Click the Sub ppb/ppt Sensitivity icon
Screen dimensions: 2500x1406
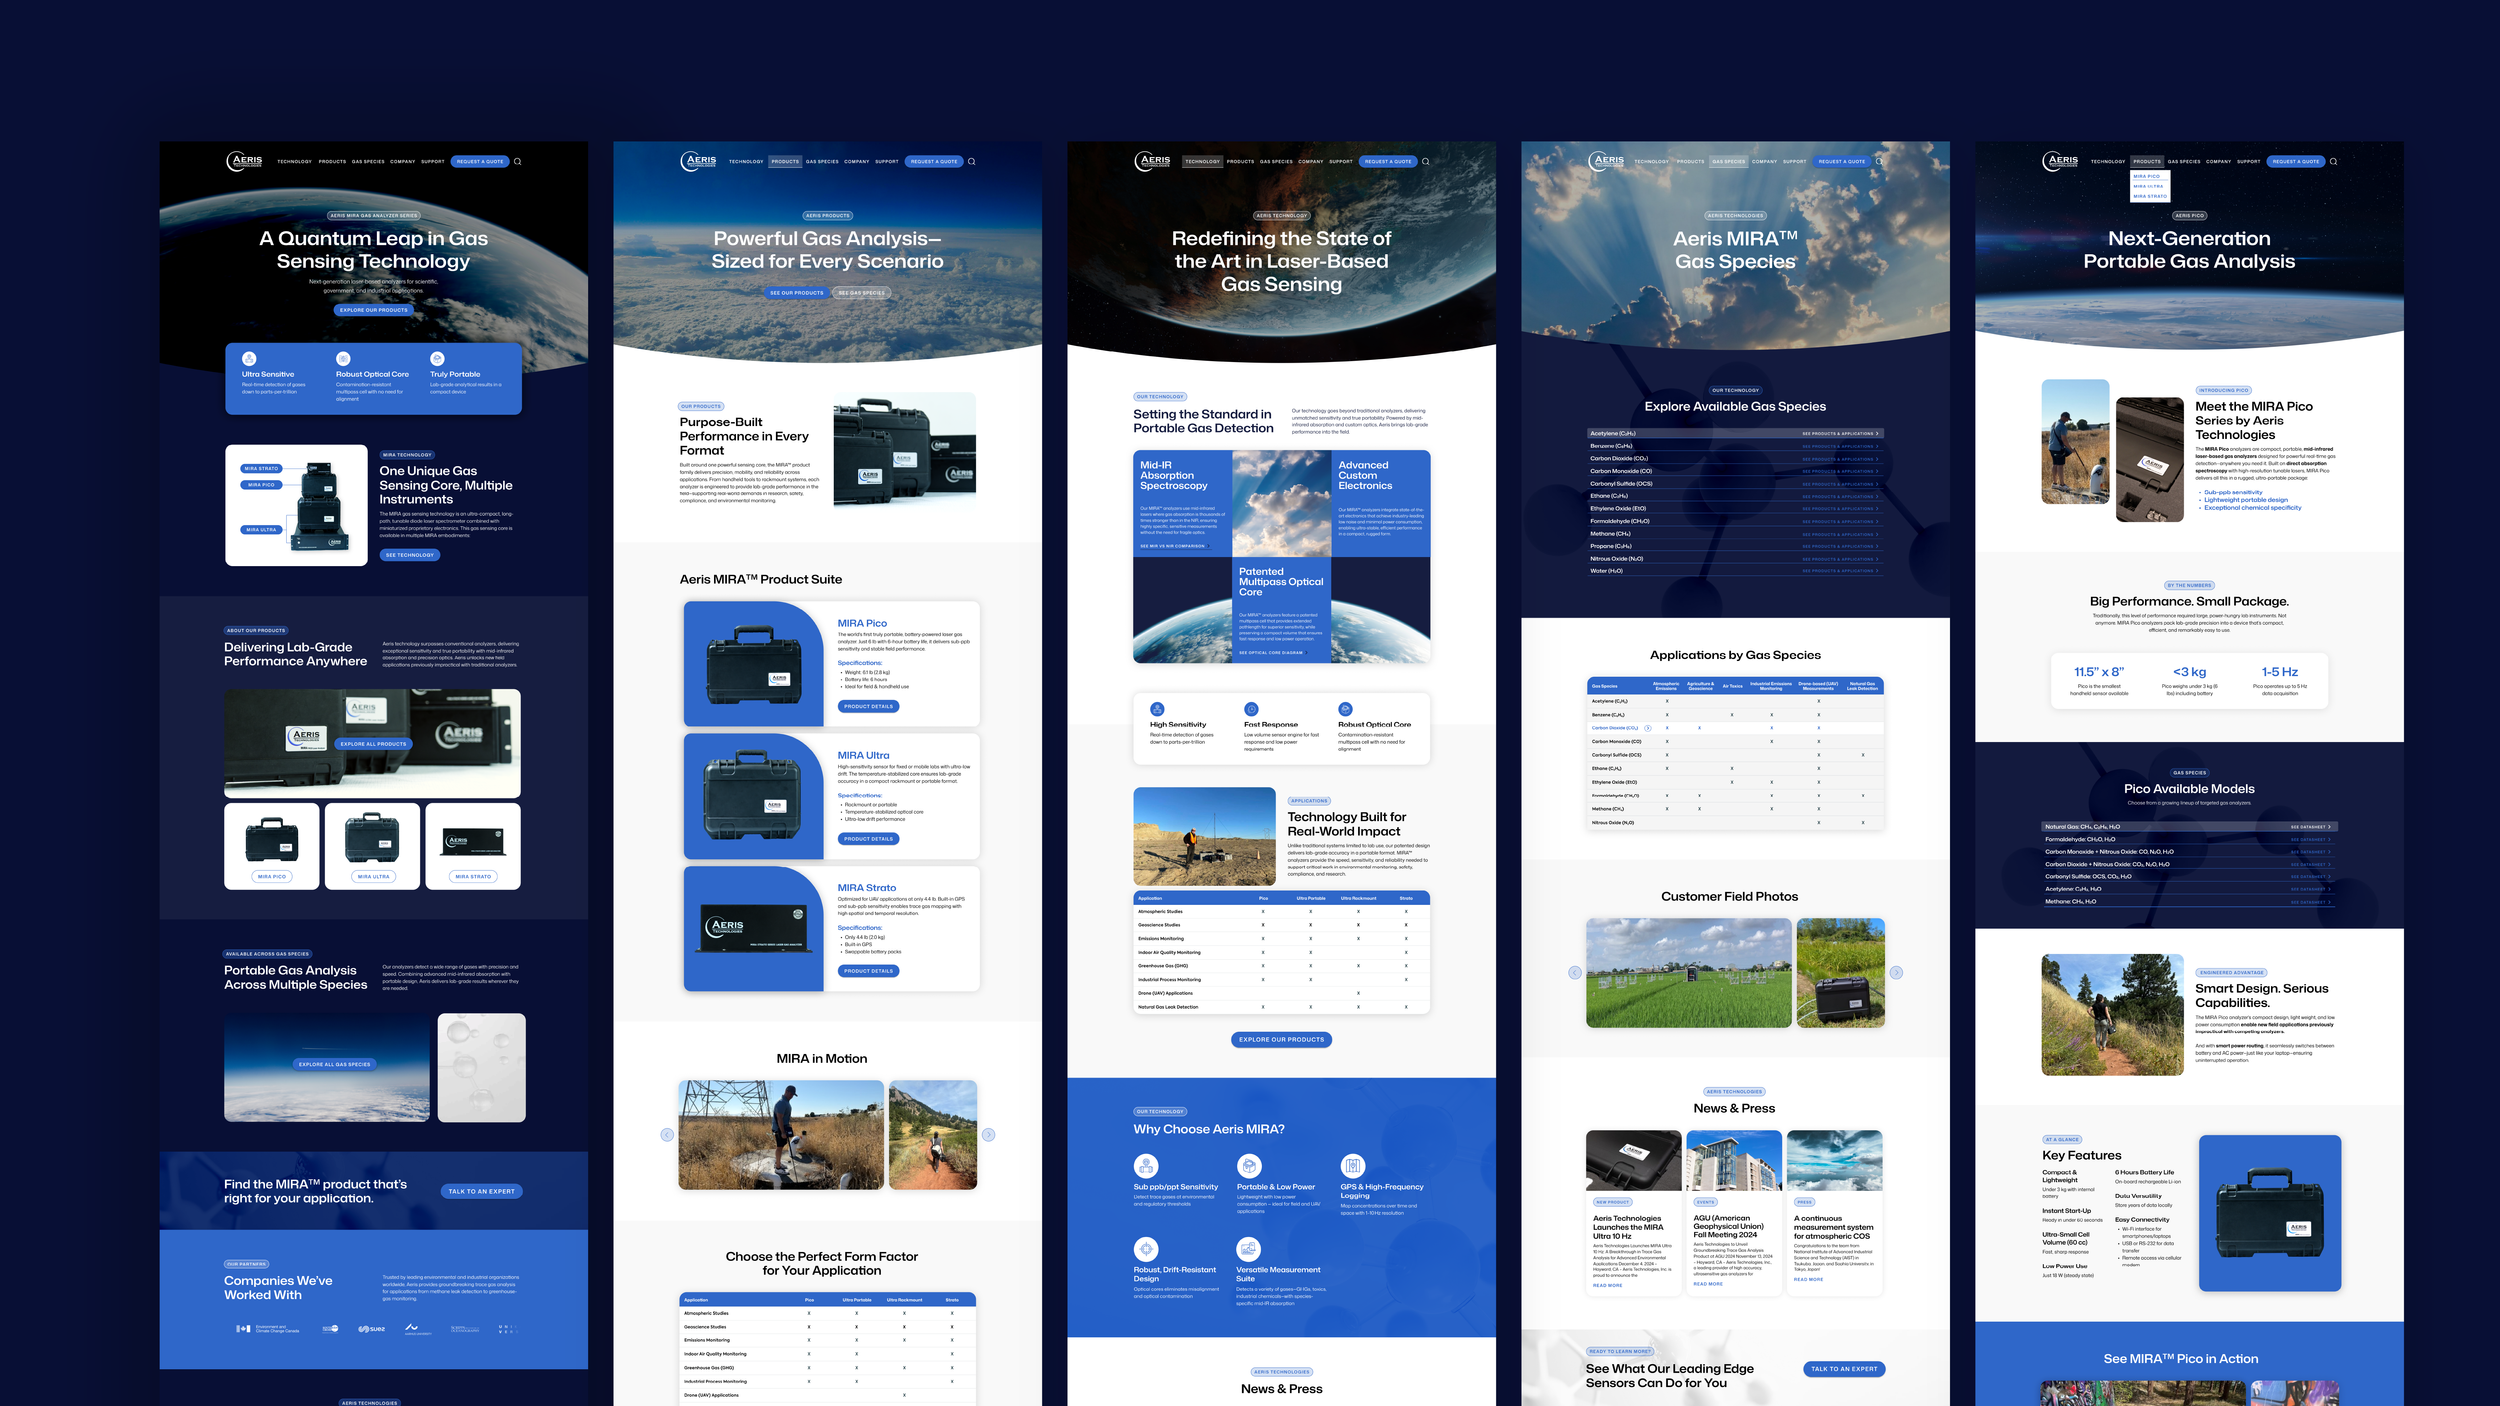click(x=1146, y=1165)
